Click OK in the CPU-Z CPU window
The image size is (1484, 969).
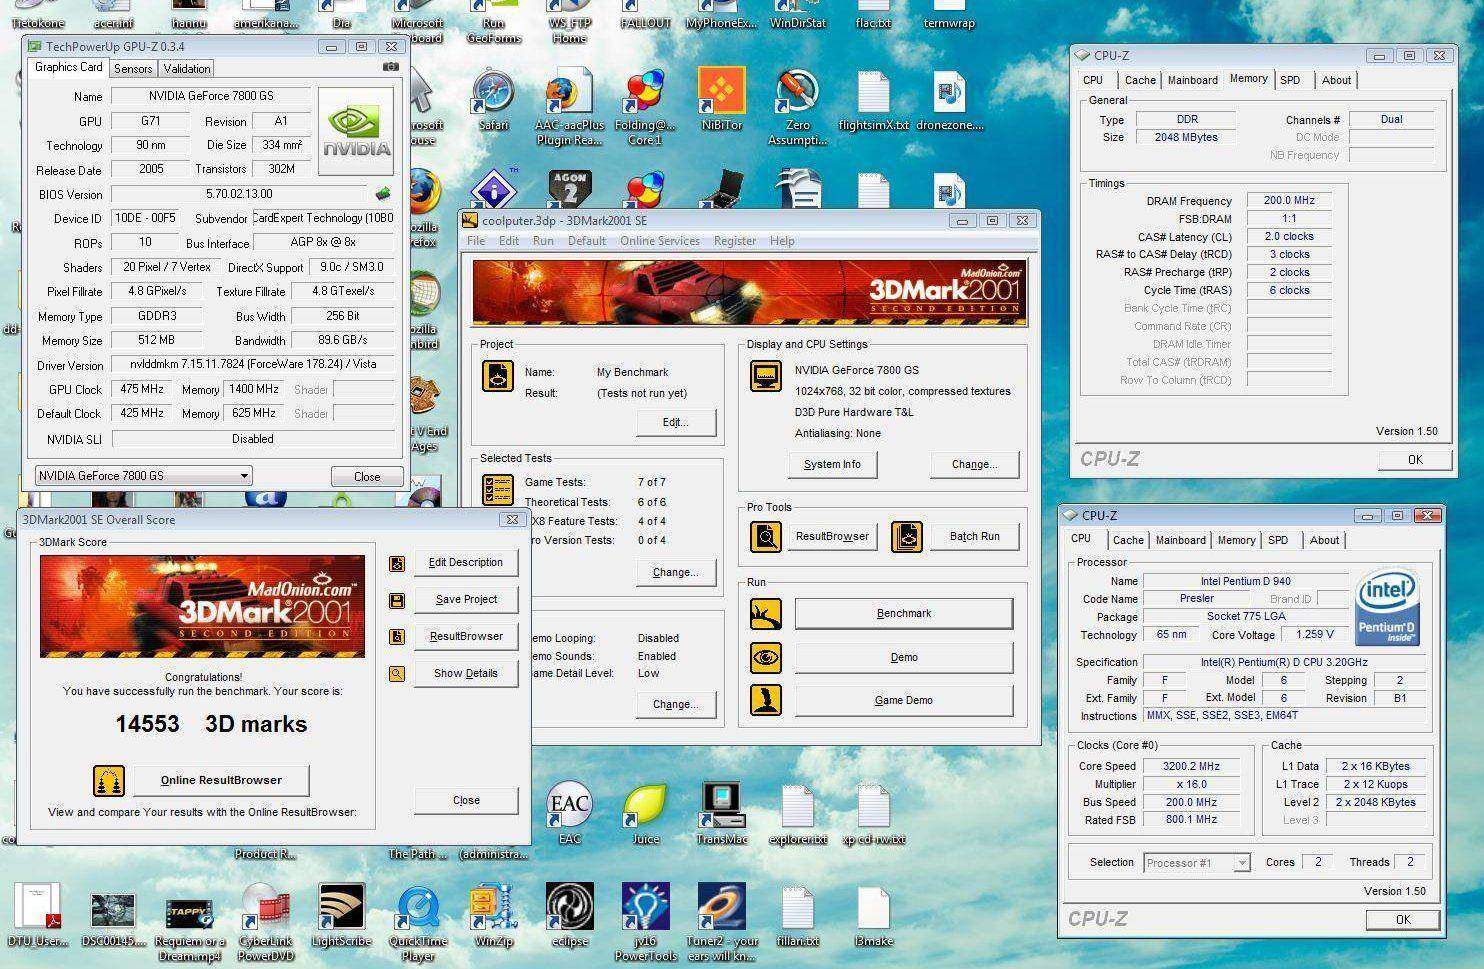(1403, 920)
